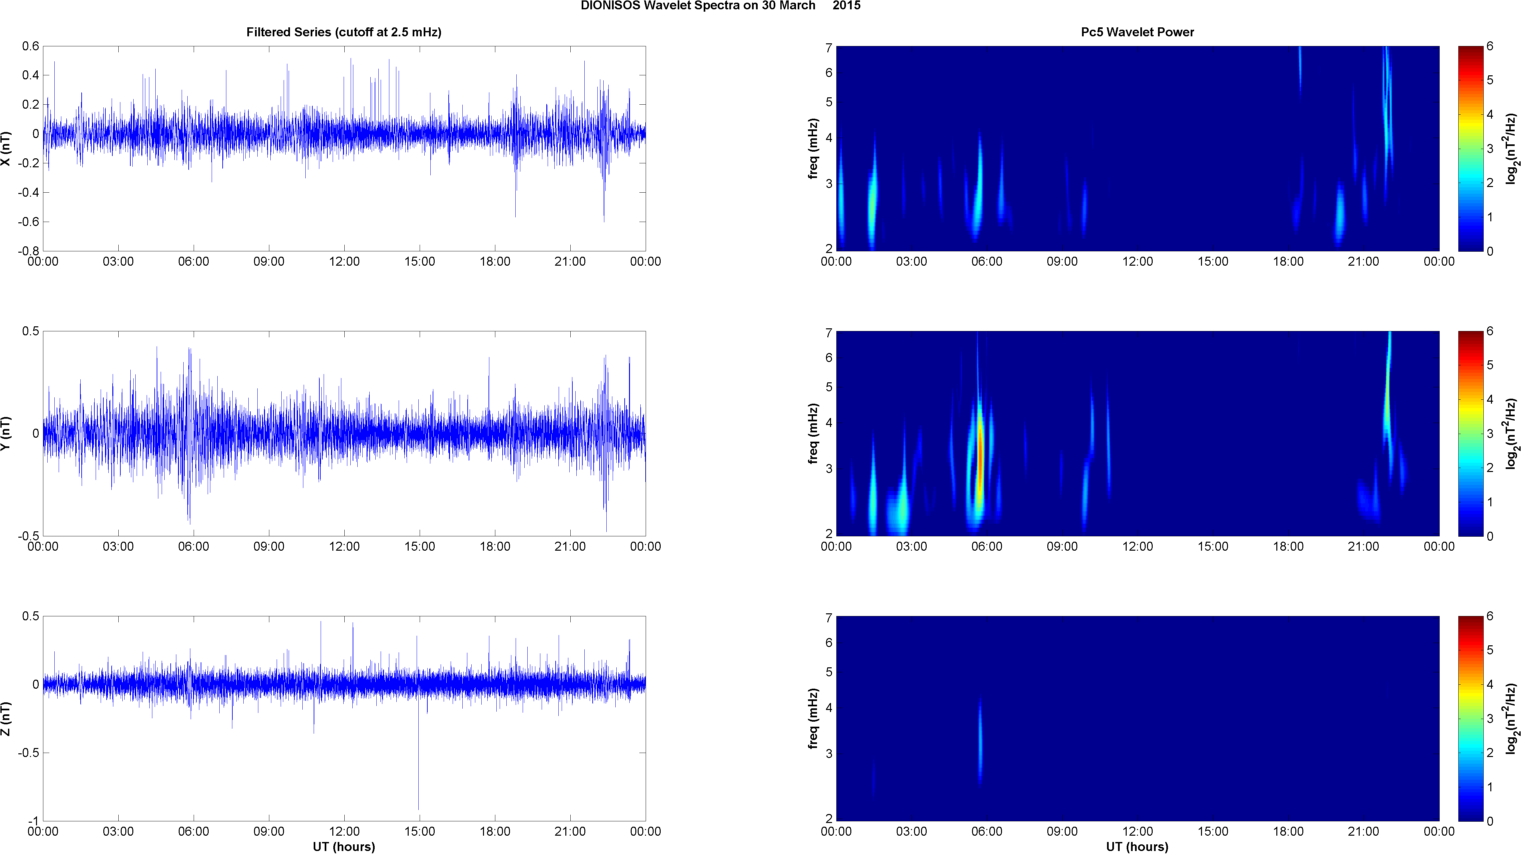The width and height of the screenshot is (1521, 854).
Task: Click the 06:00 tick under the Y spectrum
Action: click(987, 547)
